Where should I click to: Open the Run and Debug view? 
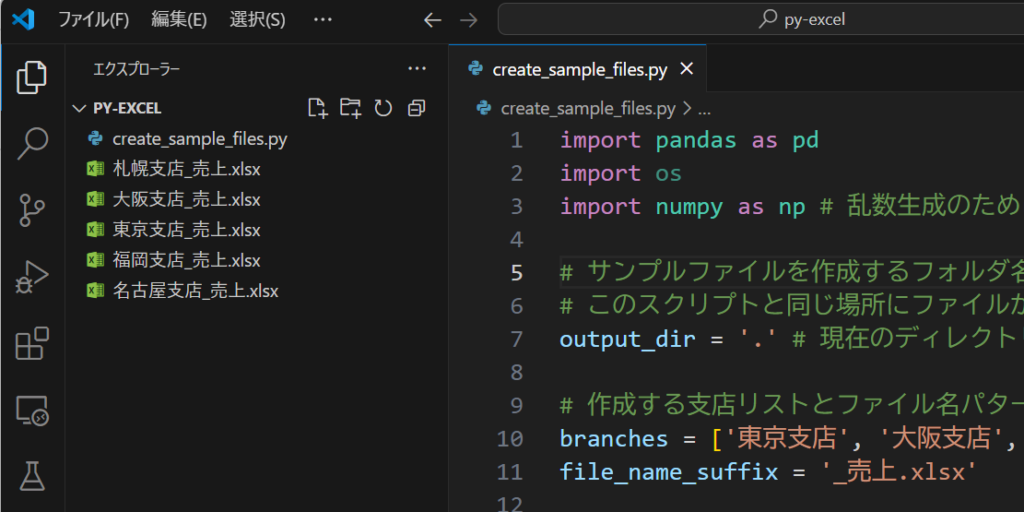click(x=32, y=277)
